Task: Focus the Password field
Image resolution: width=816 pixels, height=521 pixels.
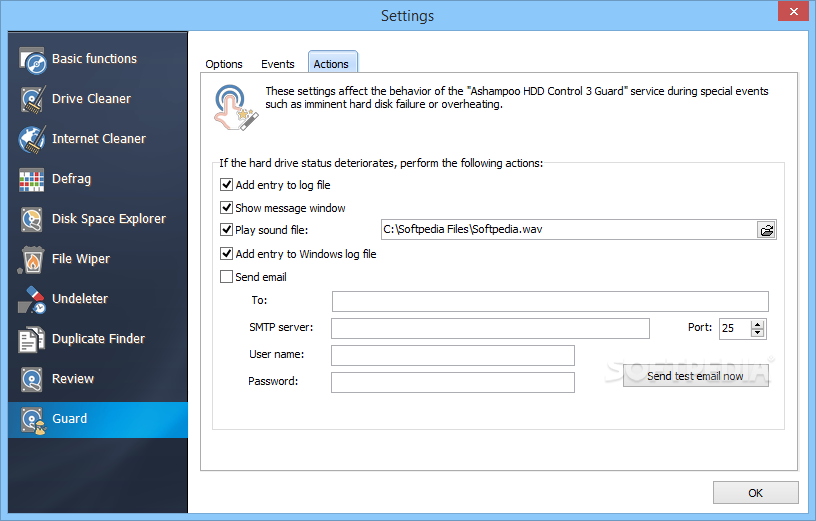Action: (453, 383)
